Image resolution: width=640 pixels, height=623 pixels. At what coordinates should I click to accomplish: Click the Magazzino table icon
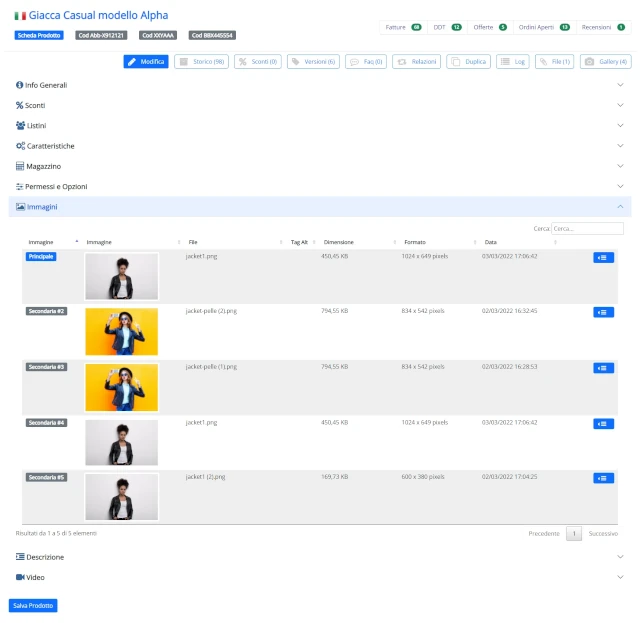[20, 166]
